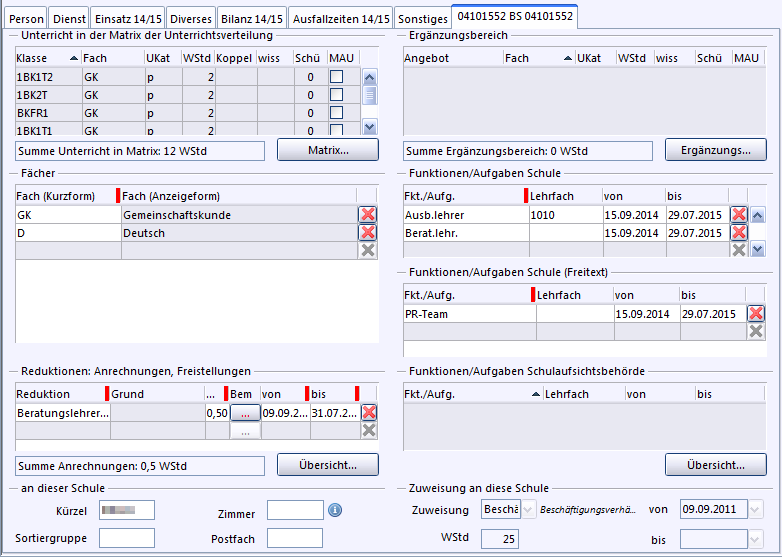Remove the Deutsch subject row
The image size is (782, 557).
(367, 233)
